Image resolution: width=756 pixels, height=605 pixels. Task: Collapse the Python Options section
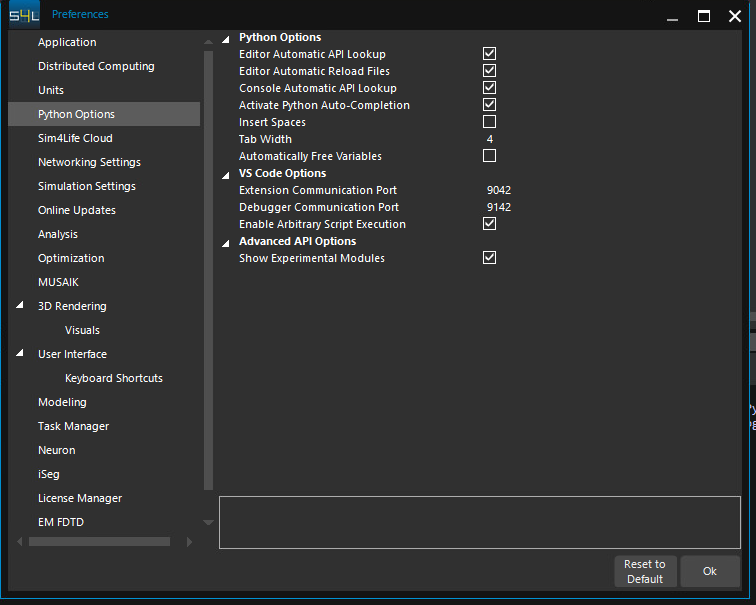click(226, 39)
